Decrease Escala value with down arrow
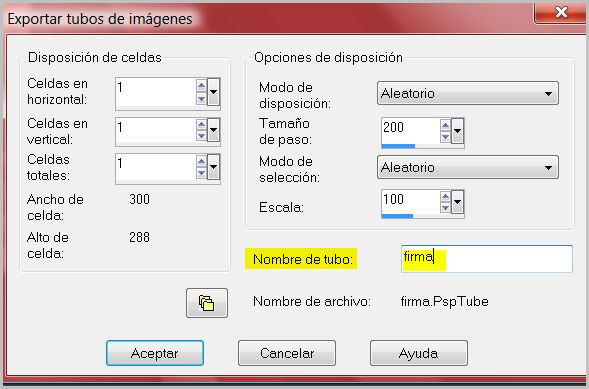This screenshot has width=589, height=389. tap(446, 208)
